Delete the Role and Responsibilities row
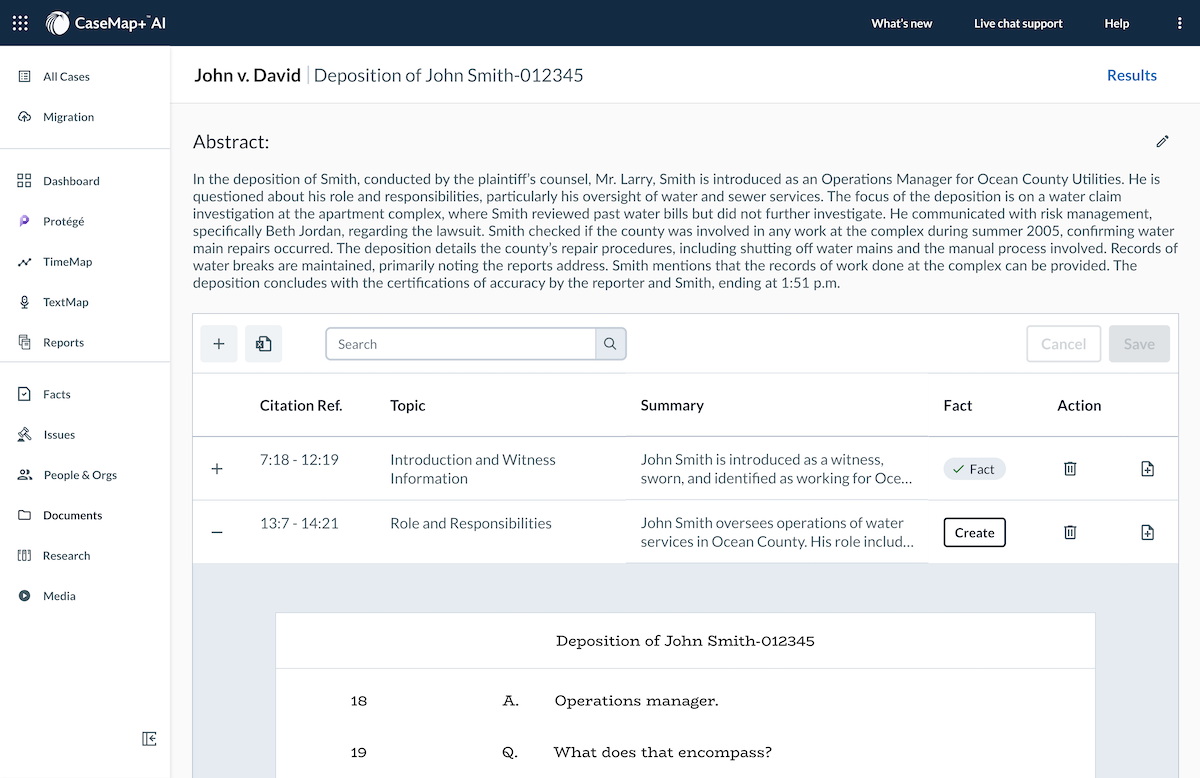 click(x=1070, y=533)
